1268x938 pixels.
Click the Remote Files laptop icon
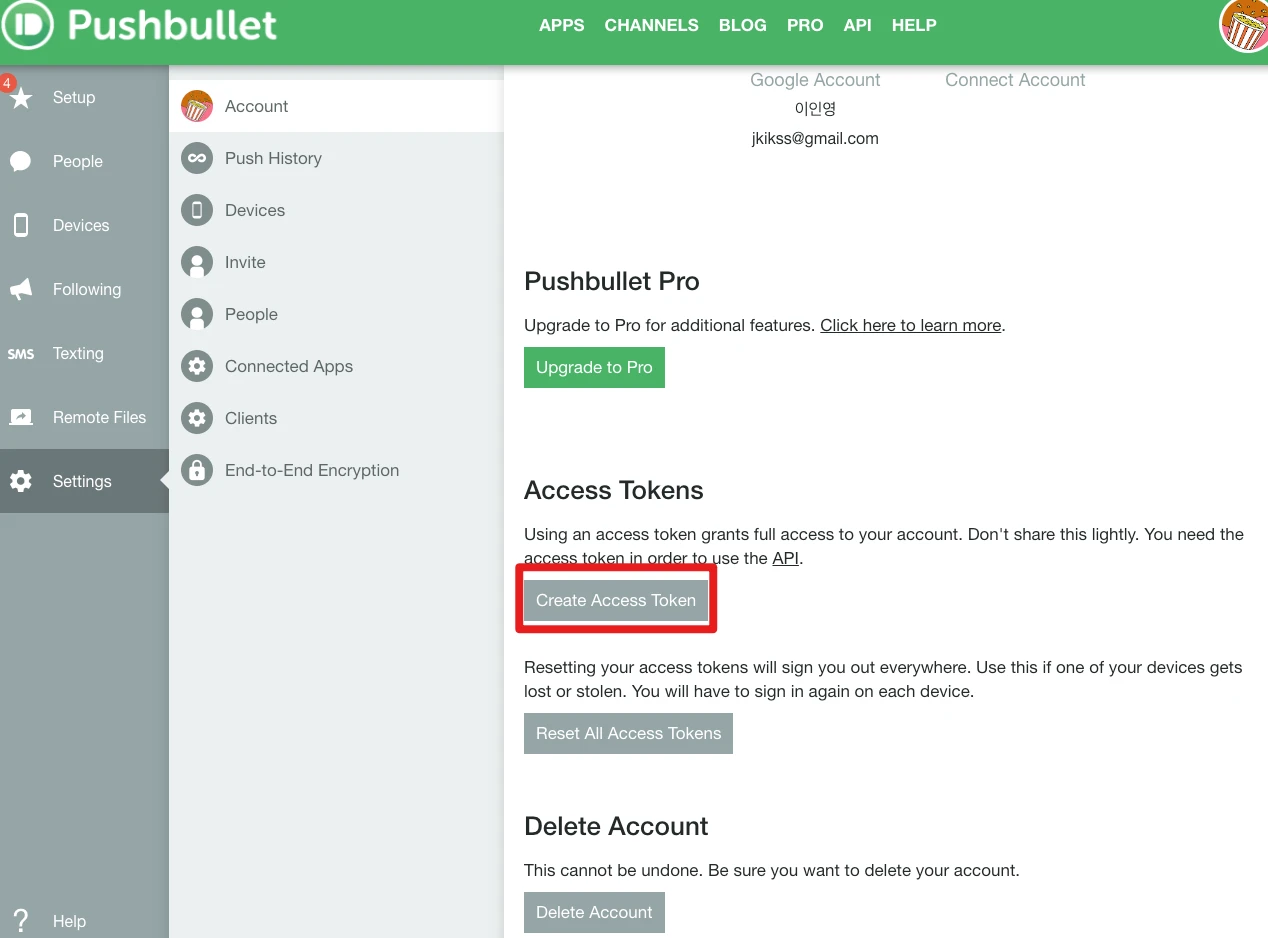pos(21,417)
